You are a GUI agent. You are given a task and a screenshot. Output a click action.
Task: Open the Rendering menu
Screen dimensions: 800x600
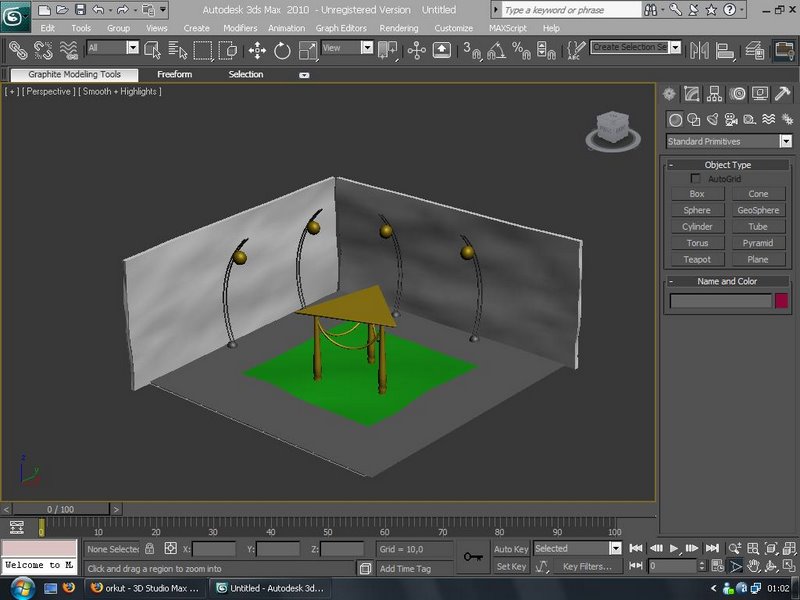click(x=399, y=28)
